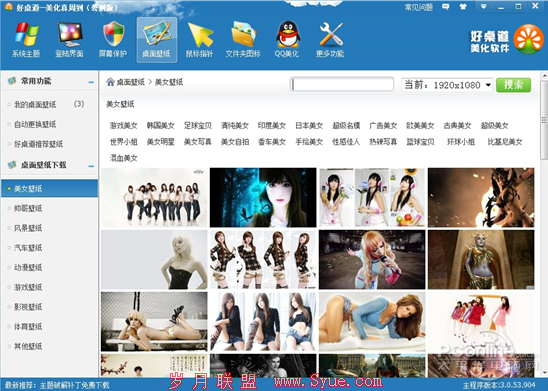Image resolution: width=548 pixels, height=391 pixels.
Task: Filter by 世界小姐 tag
Action: pyautogui.click(x=124, y=142)
